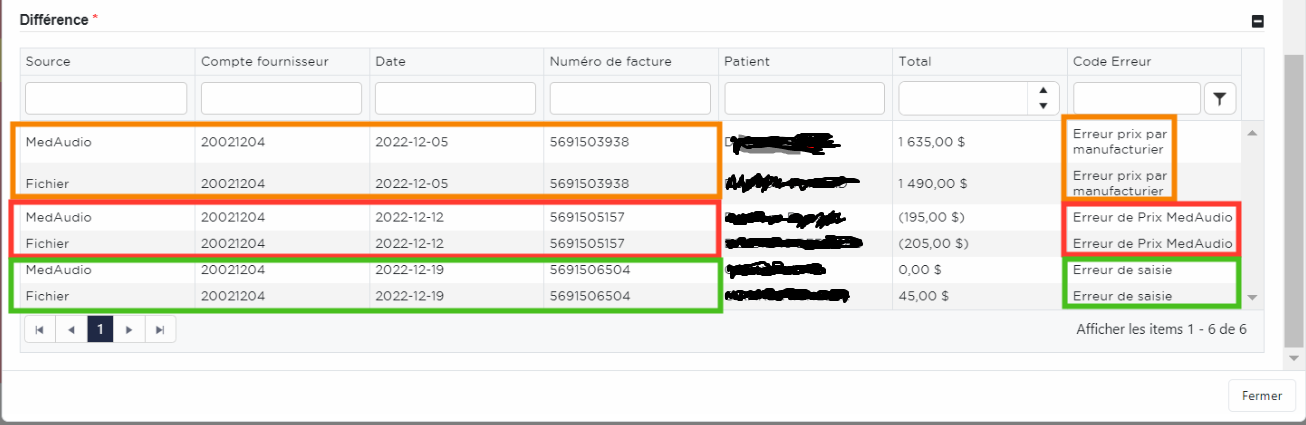Increase the Total filter value with up arrow
Viewport: 1306px width, 425px height.
pos(1043,91)
